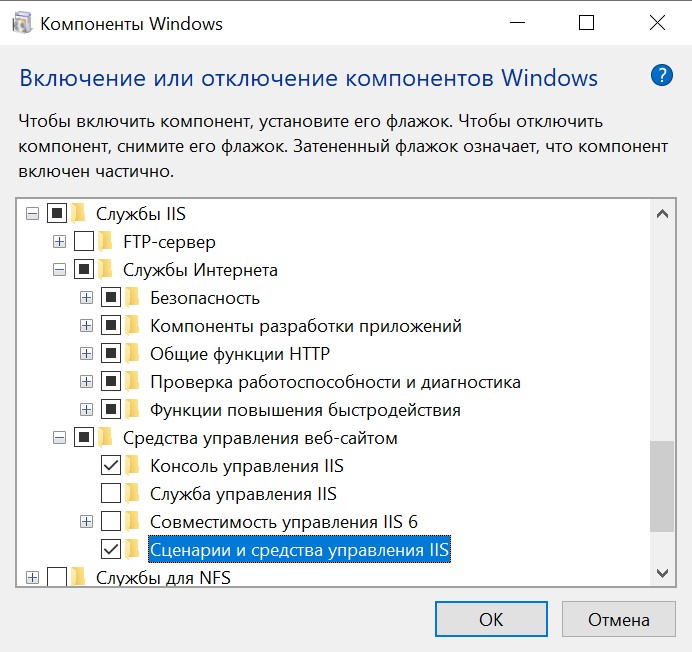Uncheck Сценарии и средства управления IIS

(111, 550)
